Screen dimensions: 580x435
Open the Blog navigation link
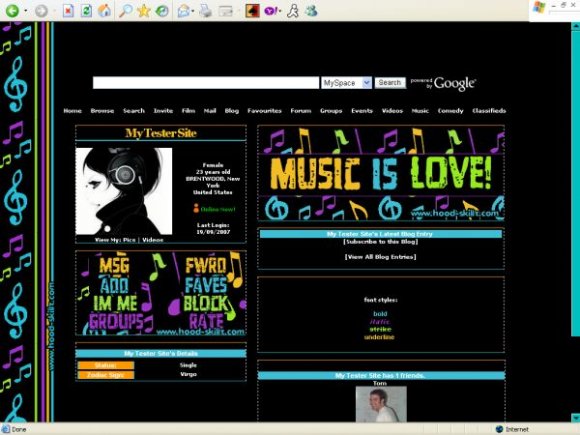(x=232, y=111)
